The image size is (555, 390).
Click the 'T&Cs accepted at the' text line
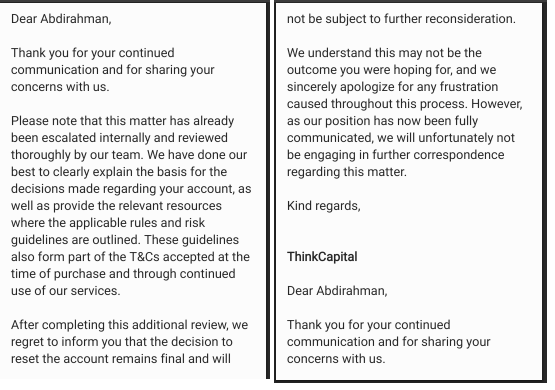point(130,257)
